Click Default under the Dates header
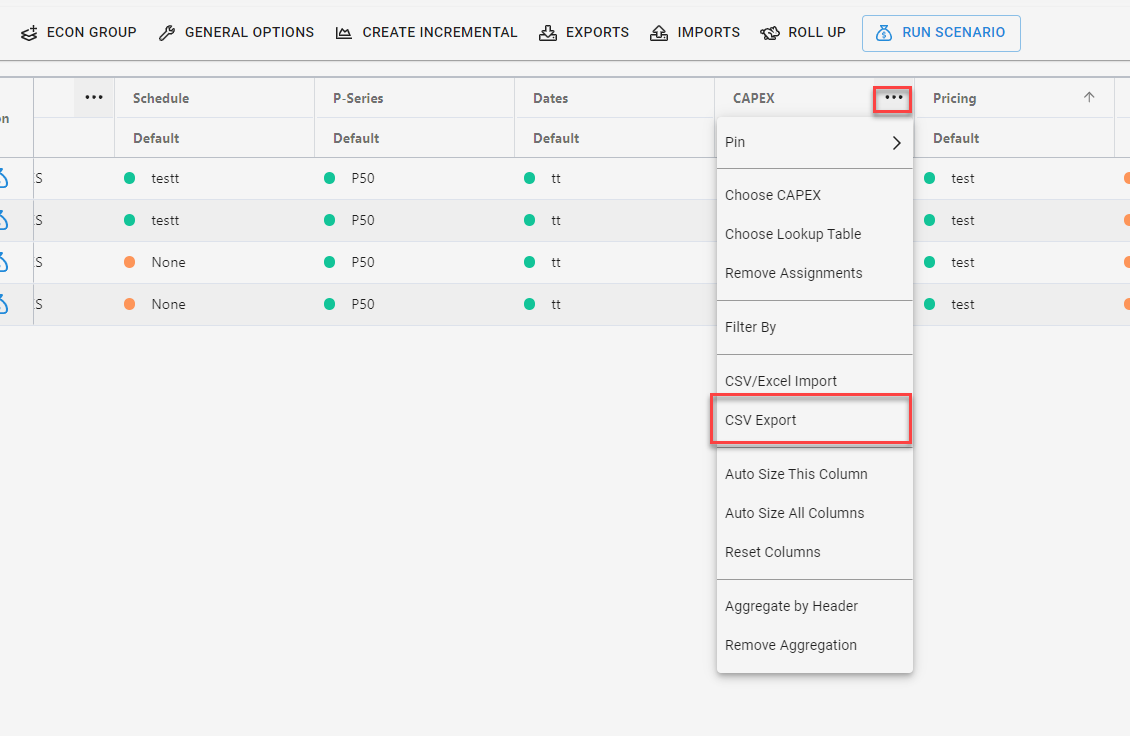This screenshot has height=736, width=1130. point(556,138)
